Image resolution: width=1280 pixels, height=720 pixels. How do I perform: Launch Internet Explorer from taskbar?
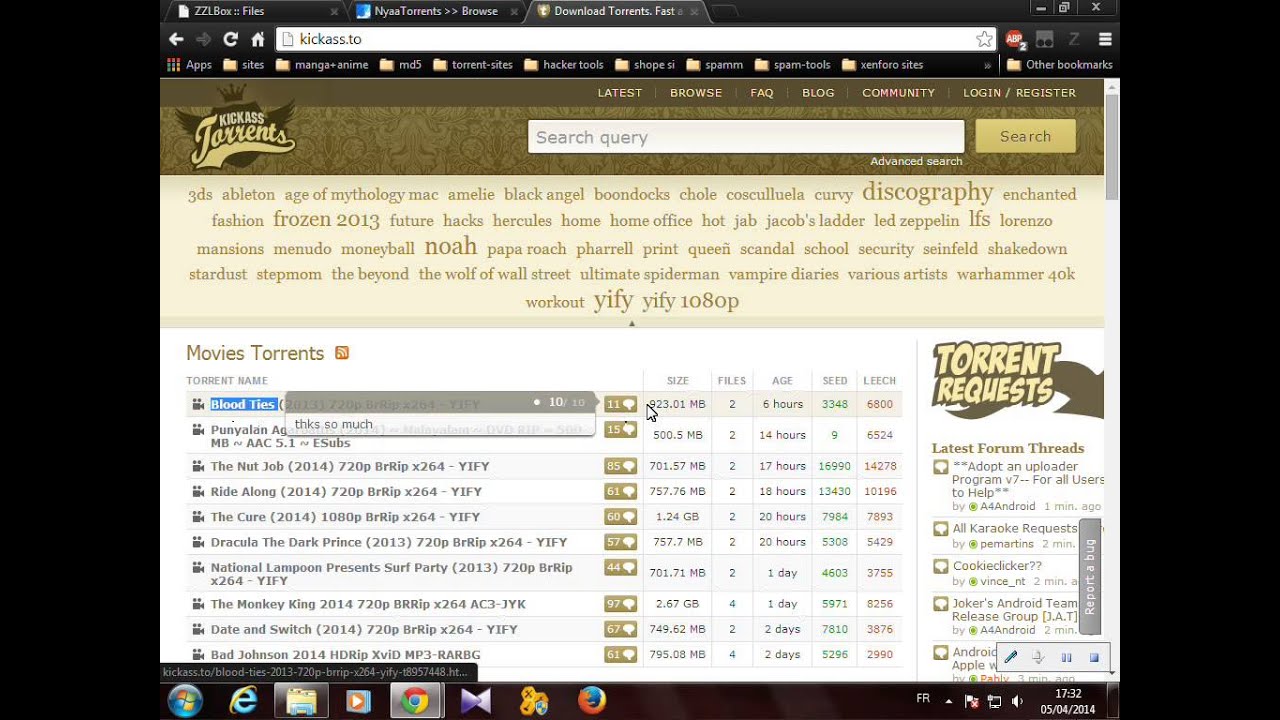pos(243,701)
